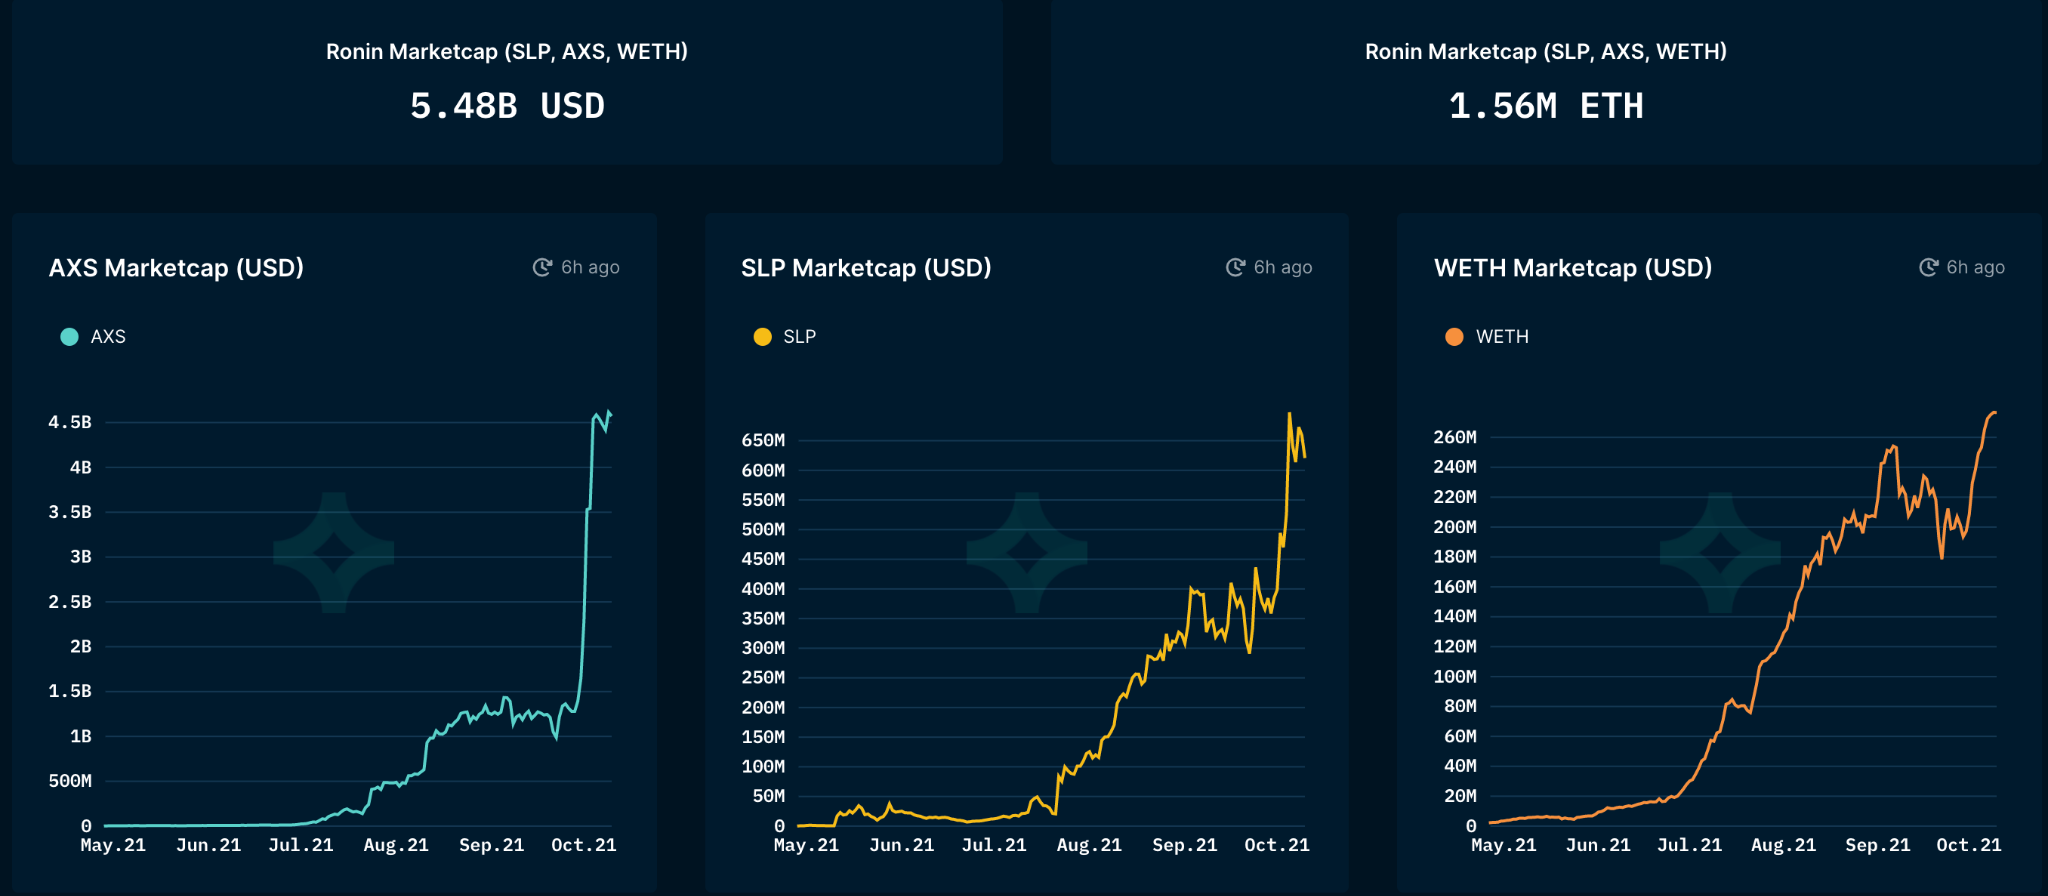Click the SLP legend label
The image size is (2048, 896).
tap(799, 337)
